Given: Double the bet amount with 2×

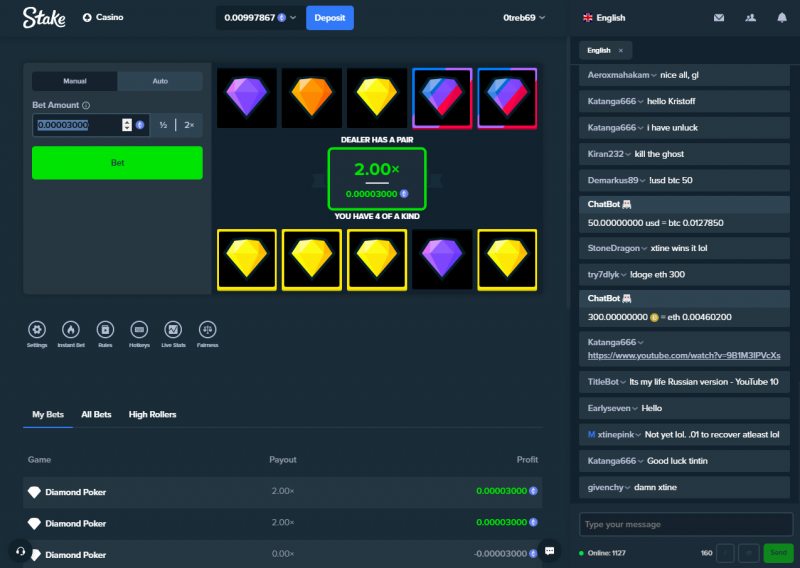Looking at the screenshot, I should 189,125.
